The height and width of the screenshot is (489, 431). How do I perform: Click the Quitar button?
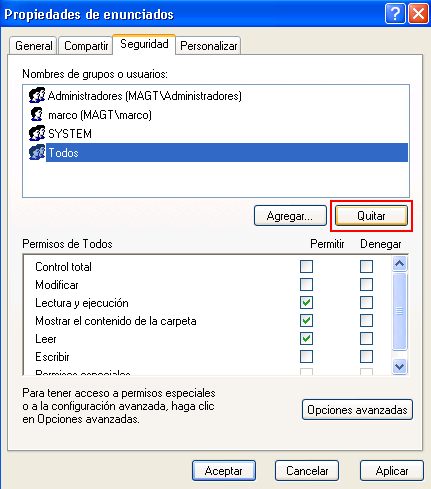(371, 216)
